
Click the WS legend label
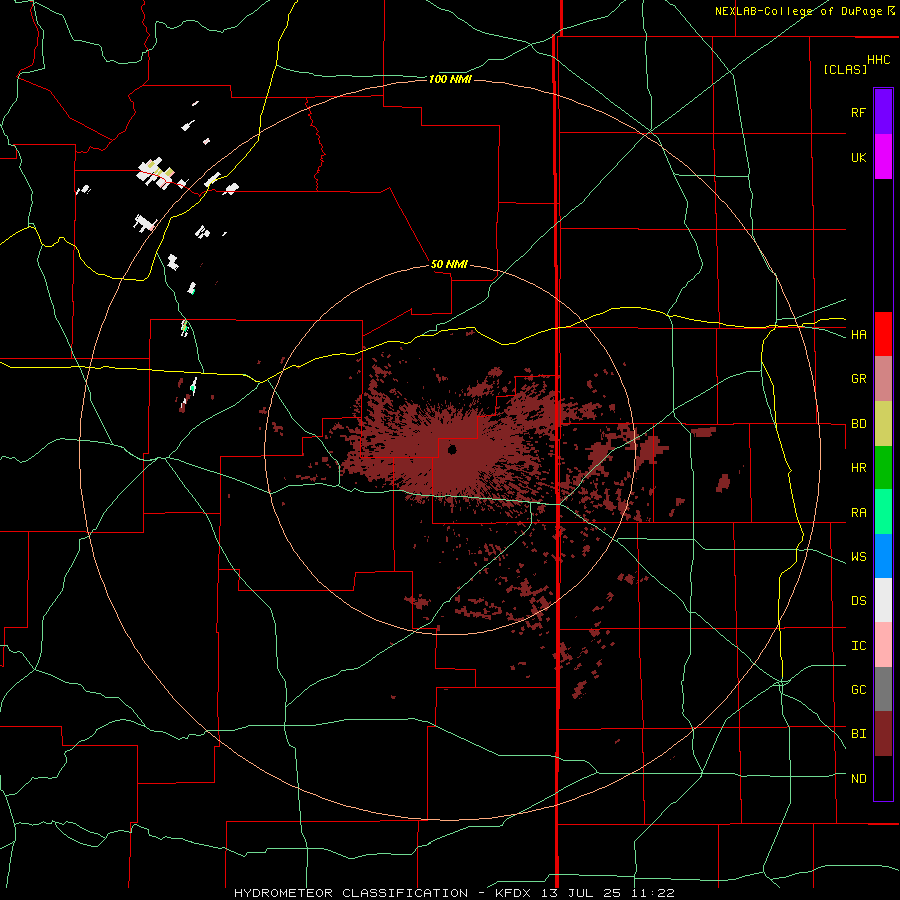[858, 557]
